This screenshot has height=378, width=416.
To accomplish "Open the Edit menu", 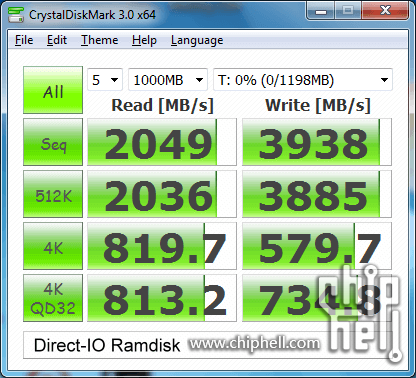I will 57,40.
